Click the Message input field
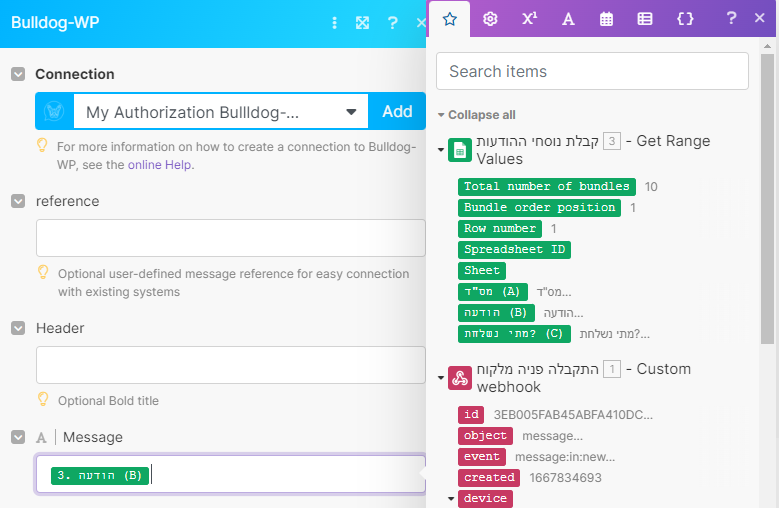This screenshot has height=508, width=779. coord(231,474)
